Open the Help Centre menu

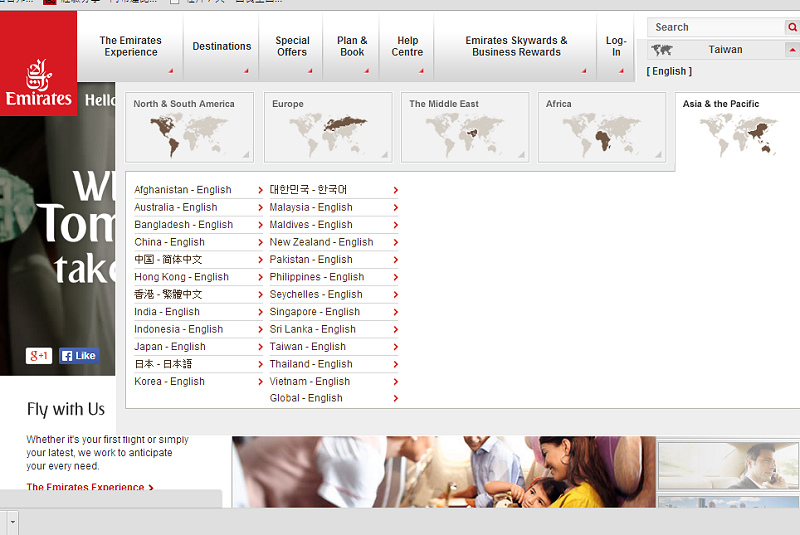coord(407,46)
